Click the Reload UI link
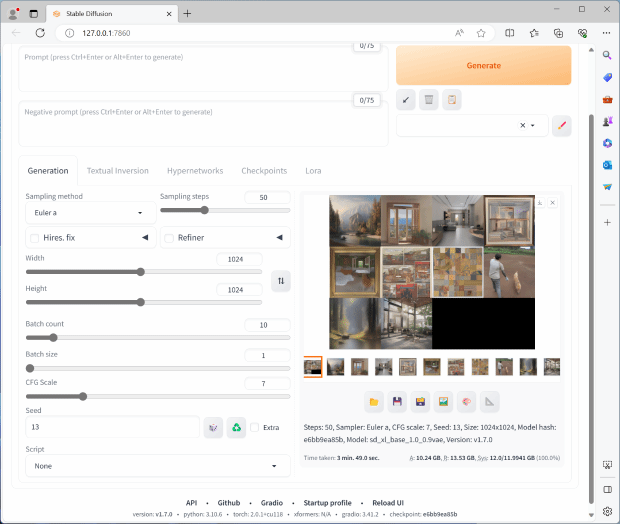Image resolution: width=620 pixels, height=524 pixels. pyautogui.click(x=388, y=503)
